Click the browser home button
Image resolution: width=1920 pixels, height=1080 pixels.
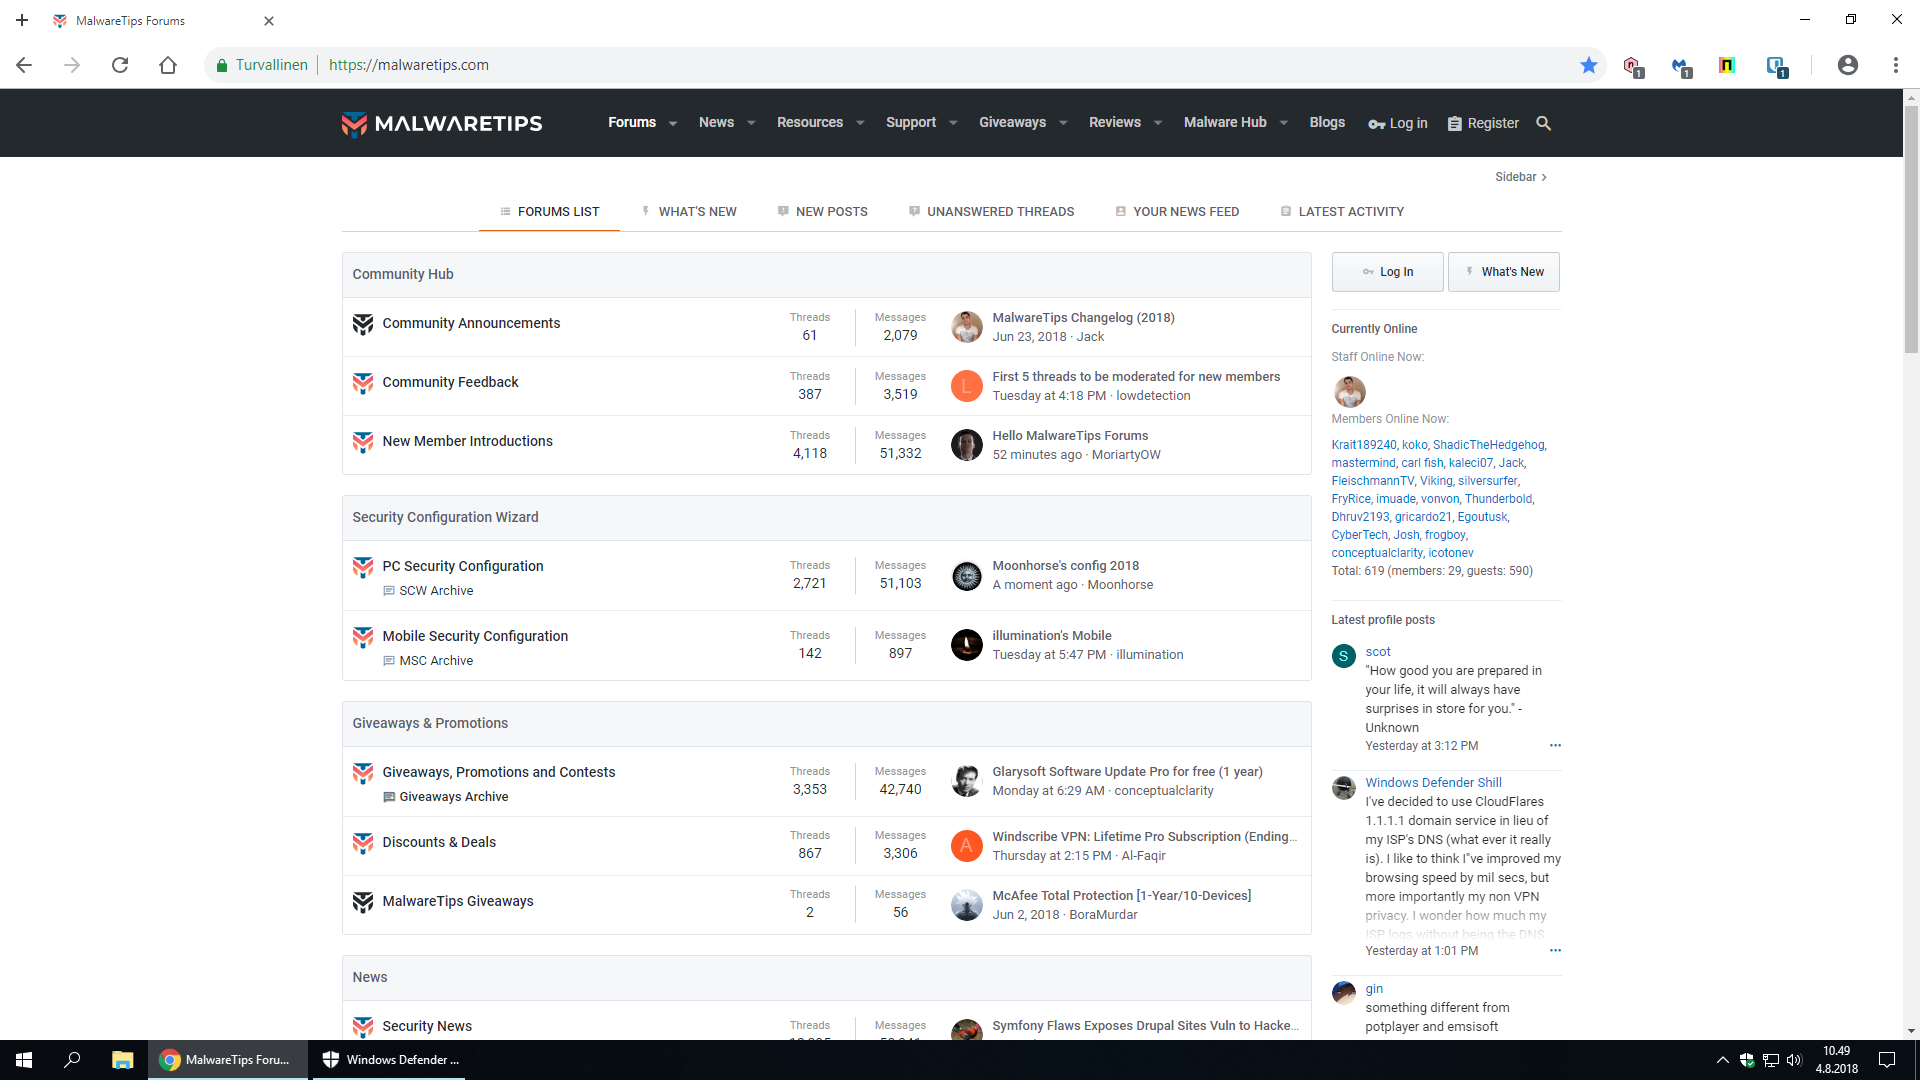pyautogui.click(x=168, y=65)
